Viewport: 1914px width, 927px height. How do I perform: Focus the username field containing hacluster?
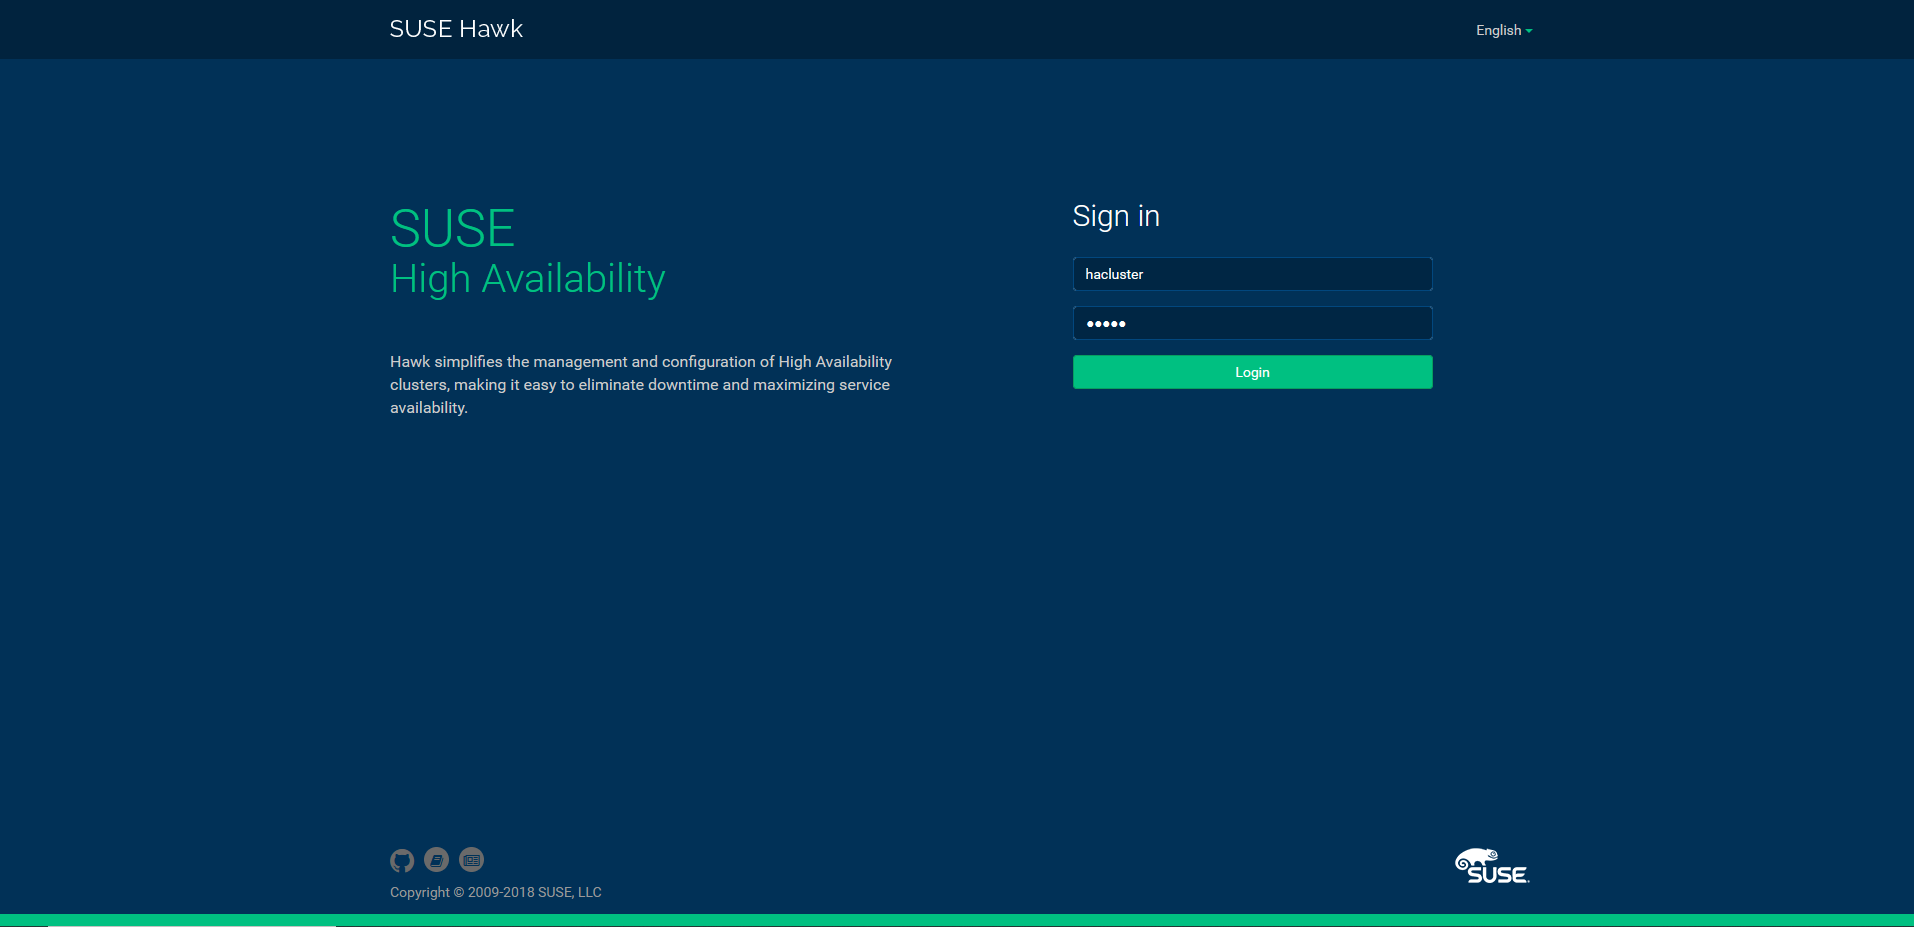tap(1252, 274)
